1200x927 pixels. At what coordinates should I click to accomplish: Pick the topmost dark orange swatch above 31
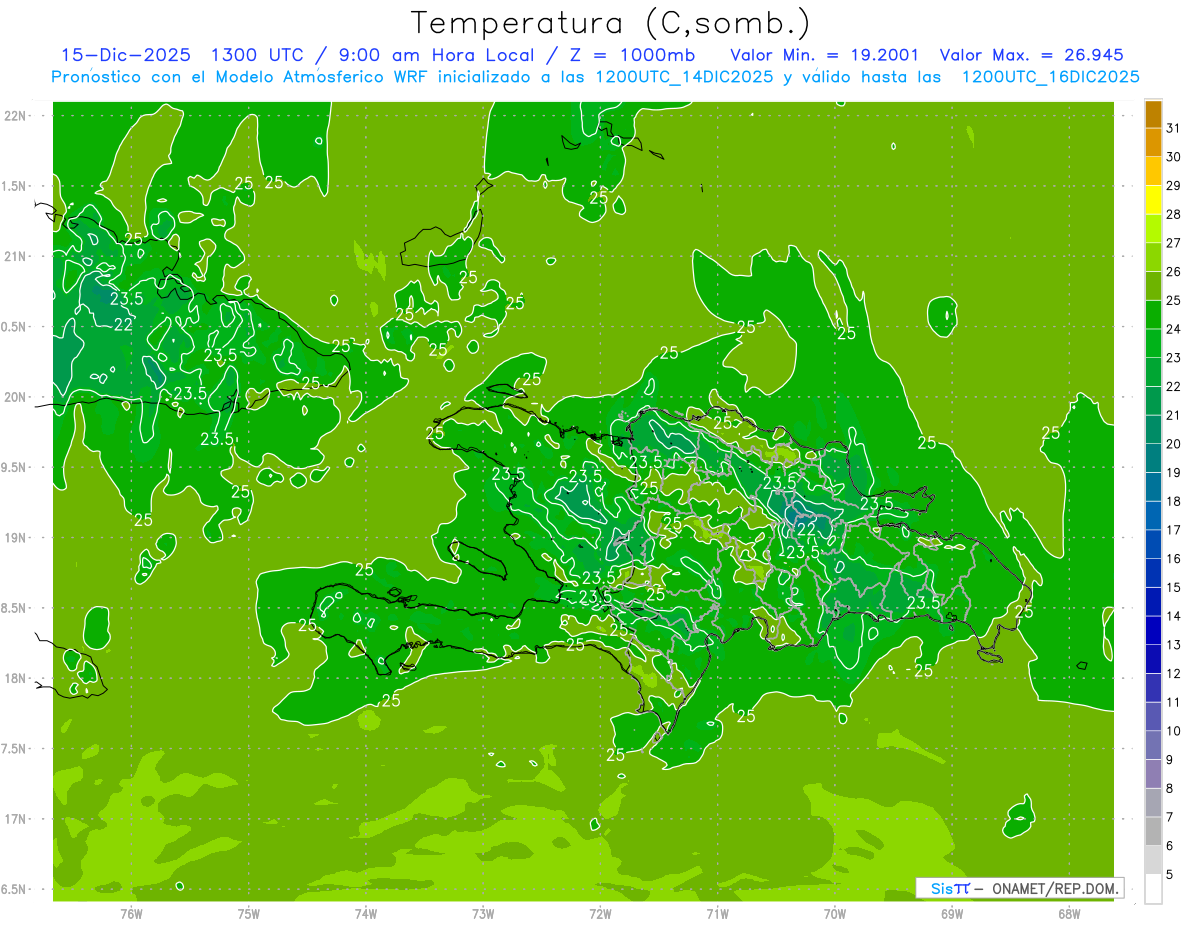[x=1153, y=114]
